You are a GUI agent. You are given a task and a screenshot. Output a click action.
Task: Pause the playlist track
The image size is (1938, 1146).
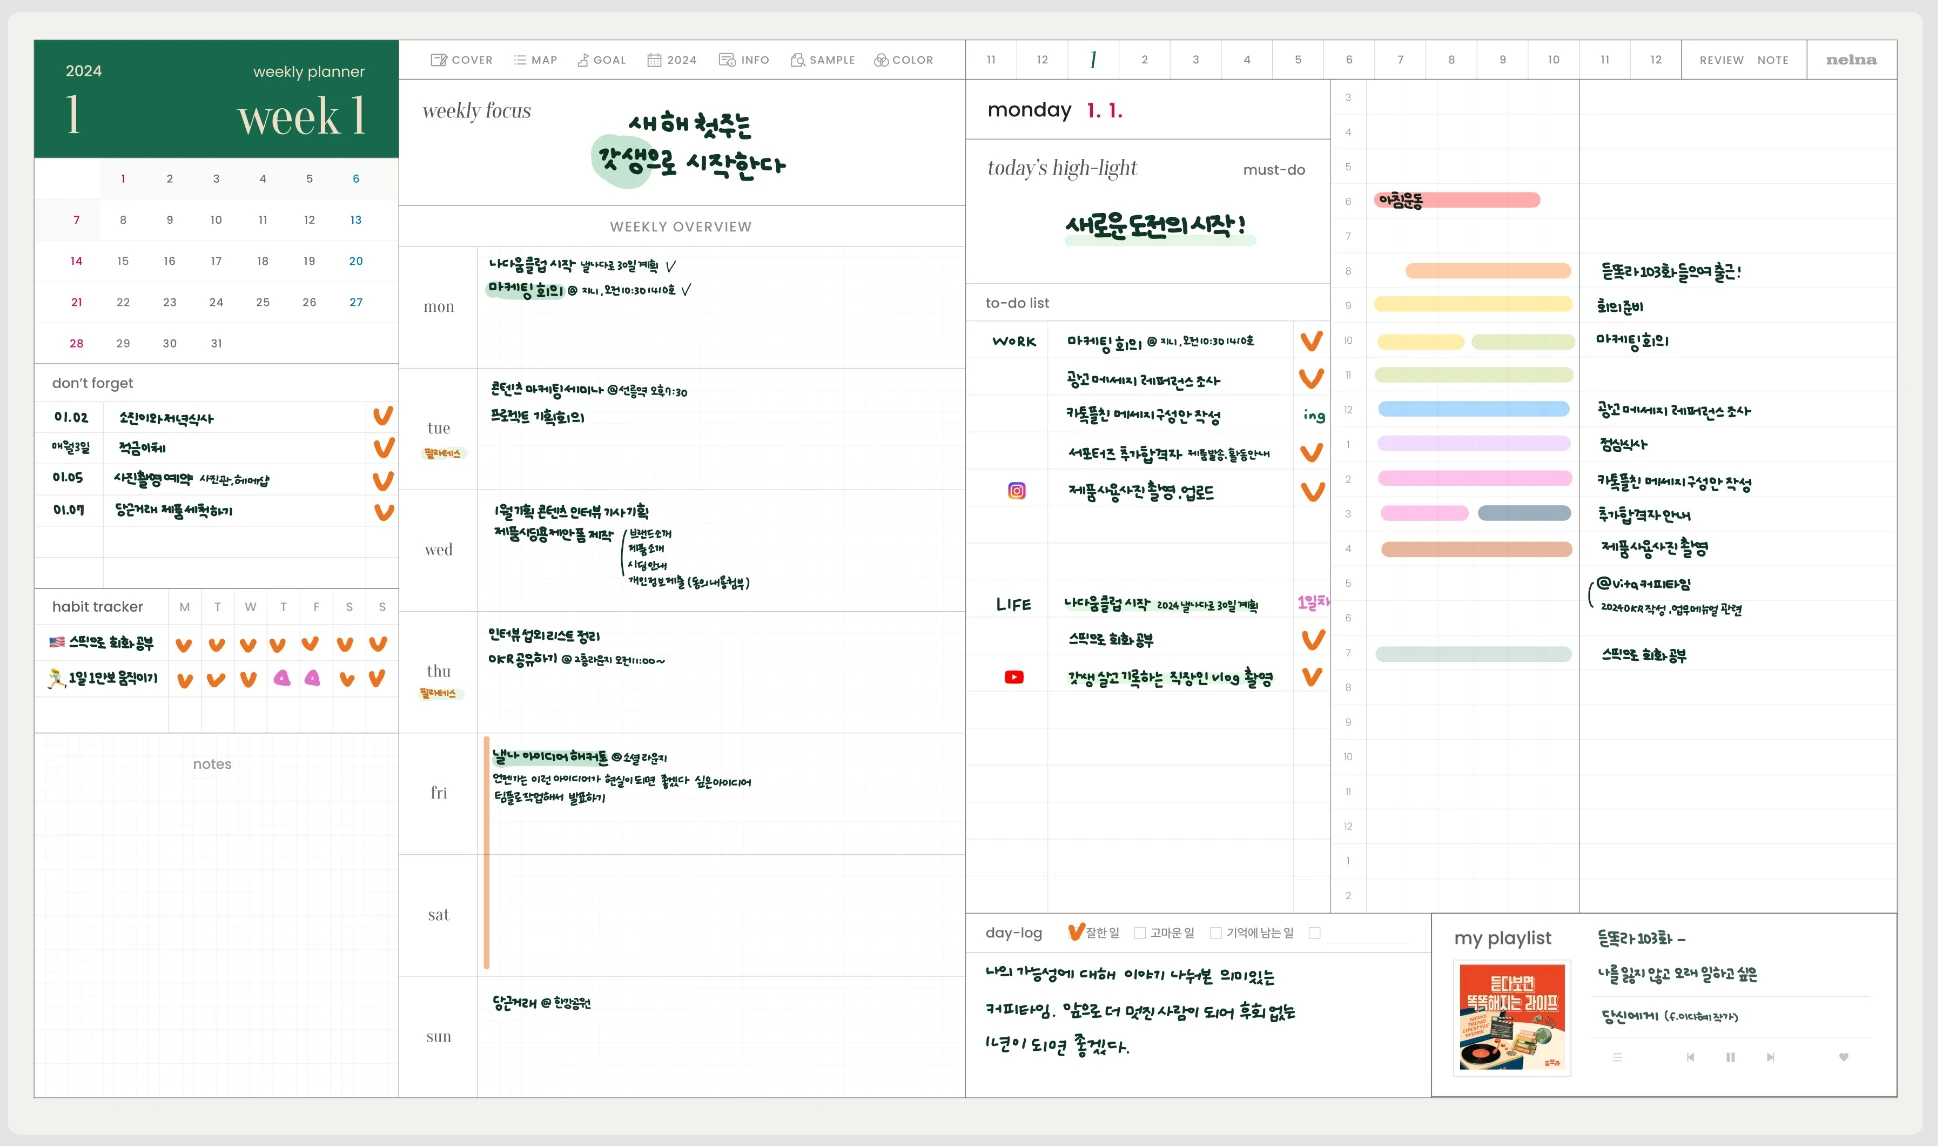[x=1730, y=1057]
